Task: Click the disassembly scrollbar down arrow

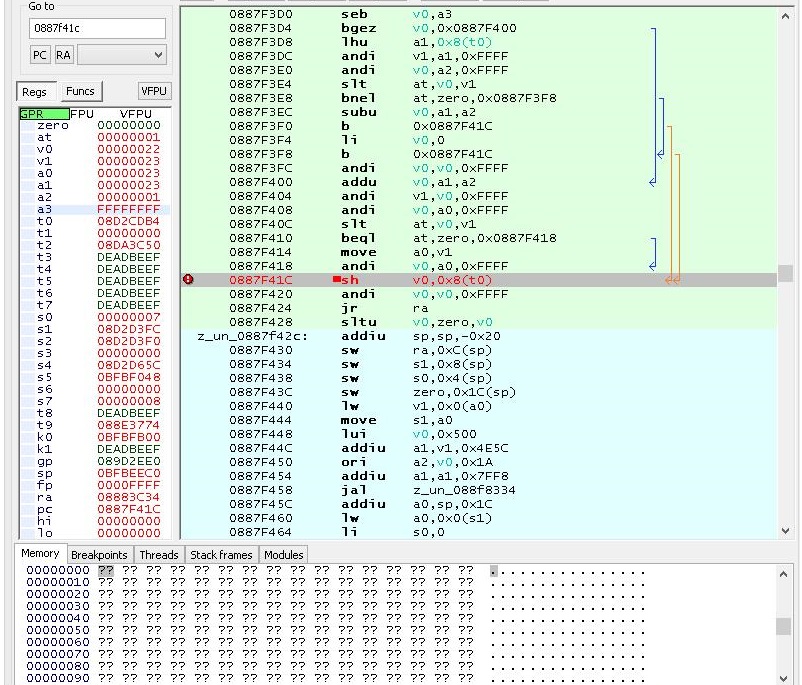Action: tap(786, 531)
